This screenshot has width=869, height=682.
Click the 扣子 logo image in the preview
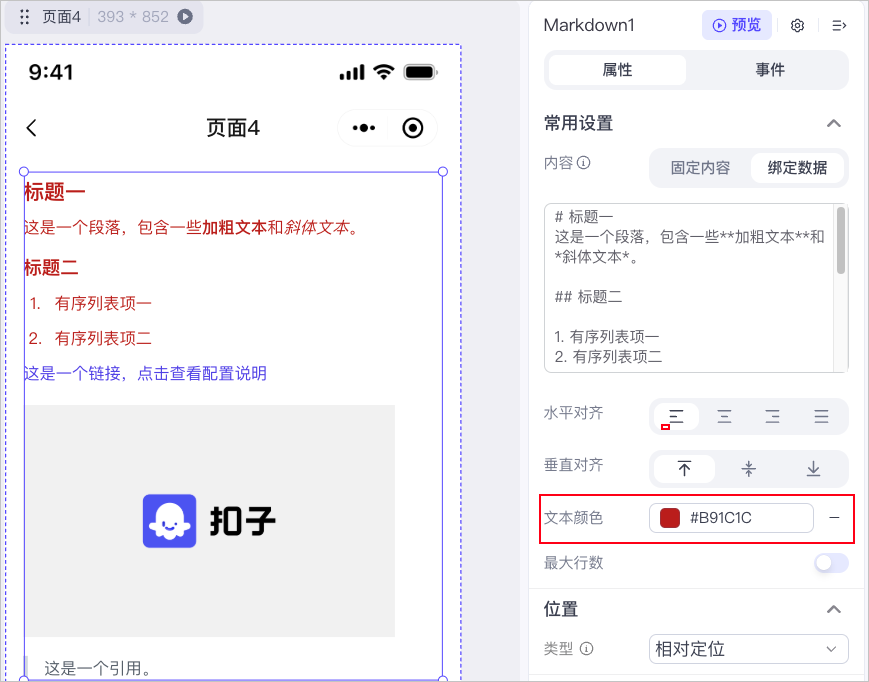point(210,521)
